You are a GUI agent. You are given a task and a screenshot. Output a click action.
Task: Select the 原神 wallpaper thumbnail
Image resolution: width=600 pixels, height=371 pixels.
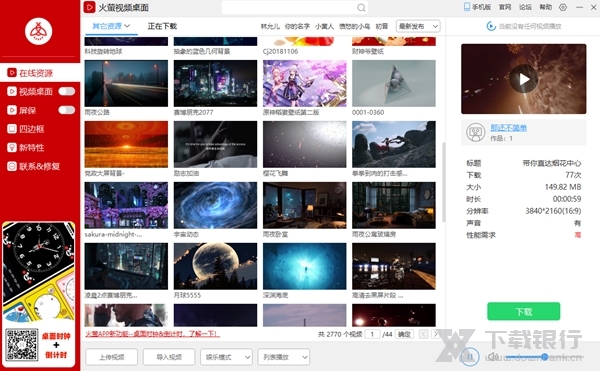click(x=305, y=83)
